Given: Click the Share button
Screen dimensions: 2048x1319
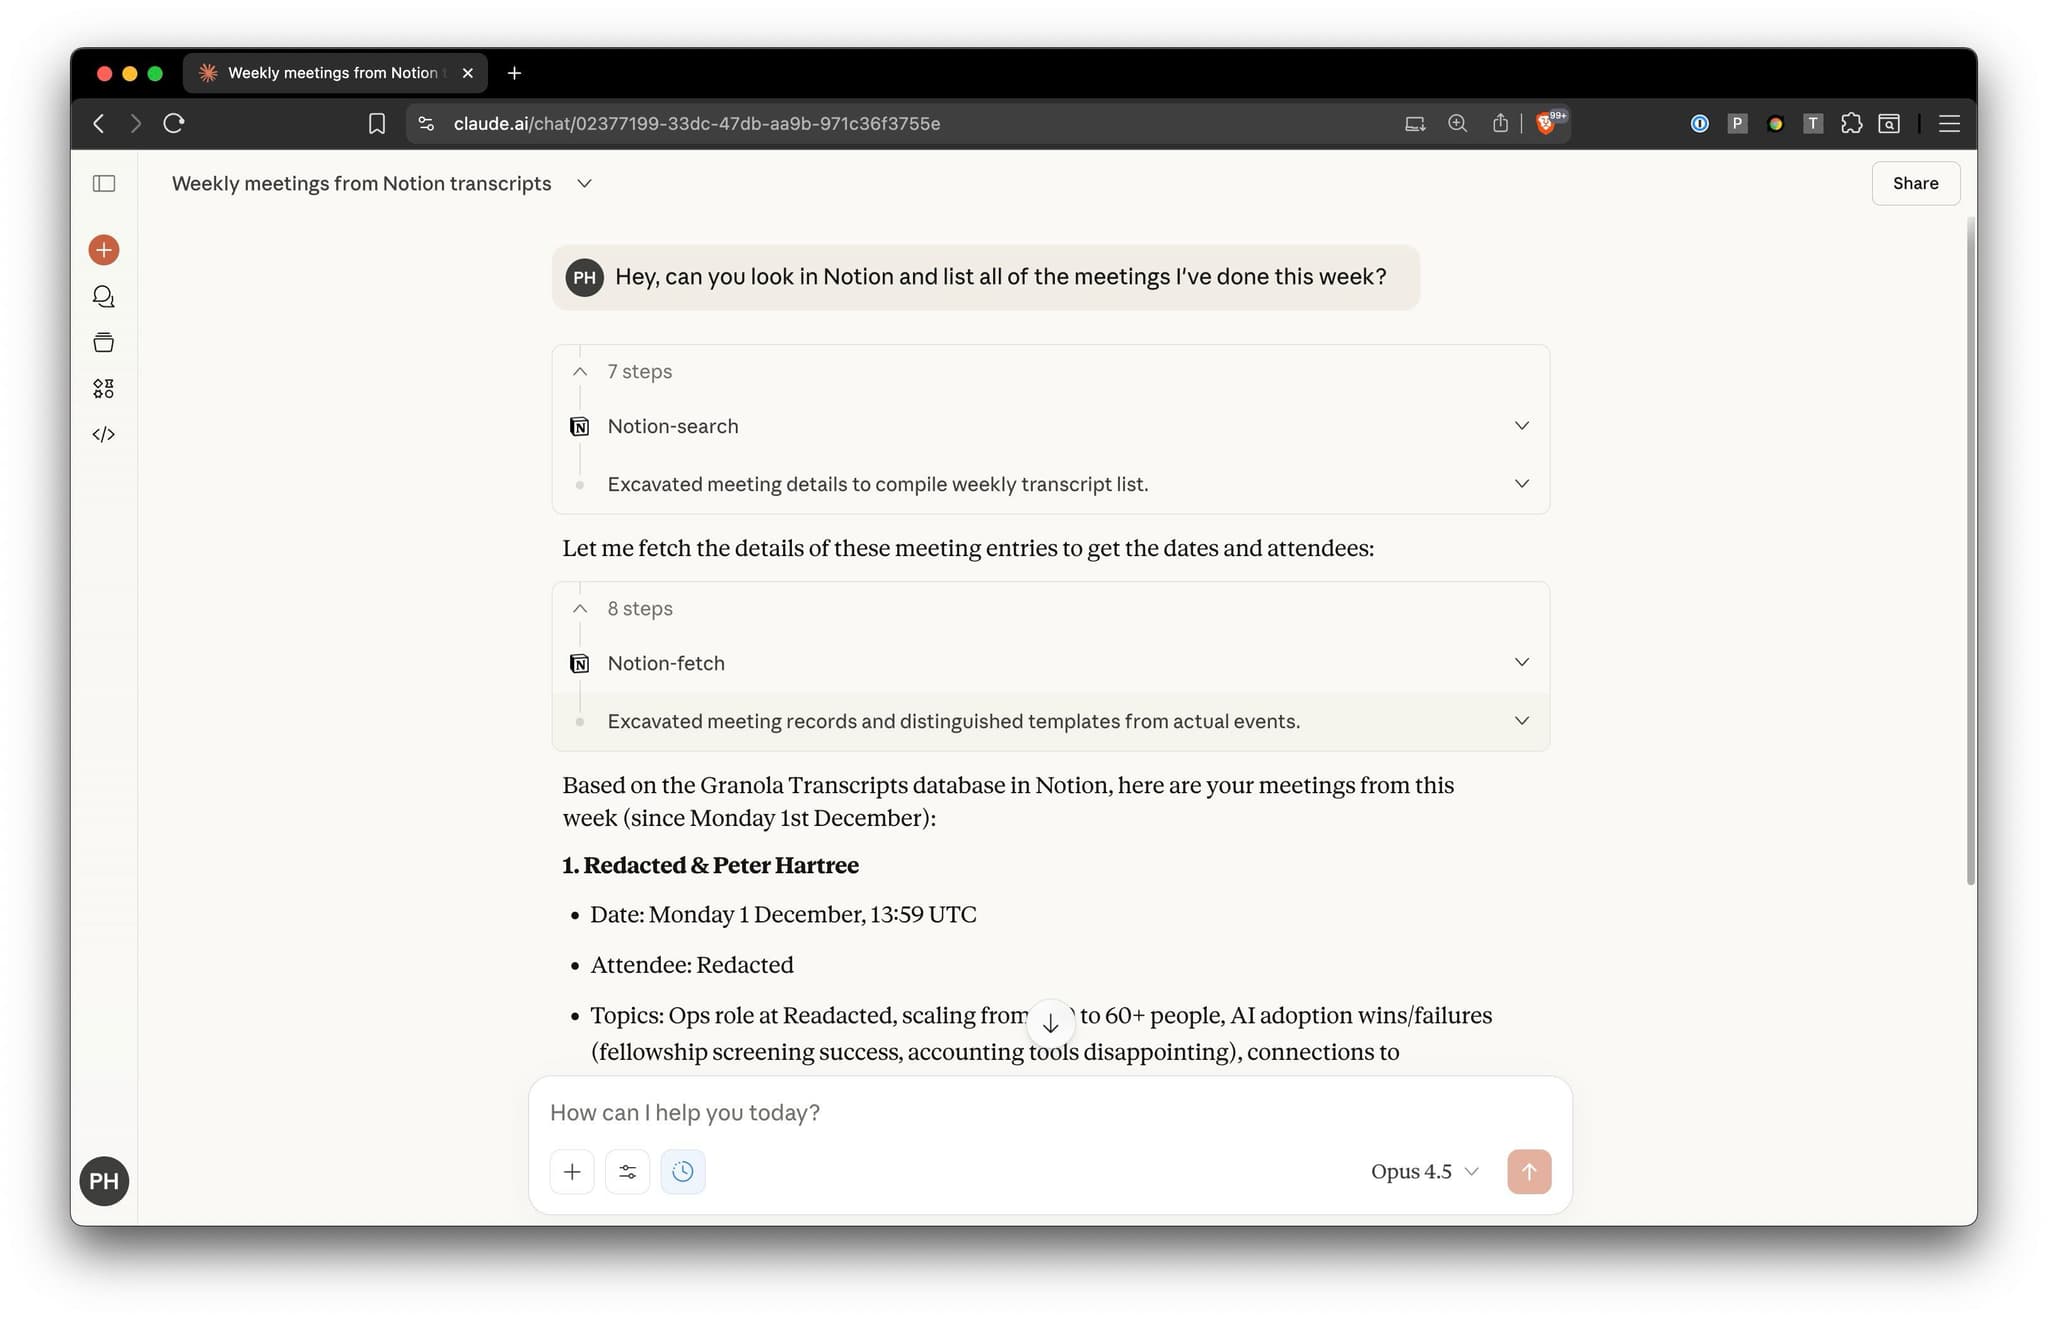Looking at the screenshot, I should 1914,184.
